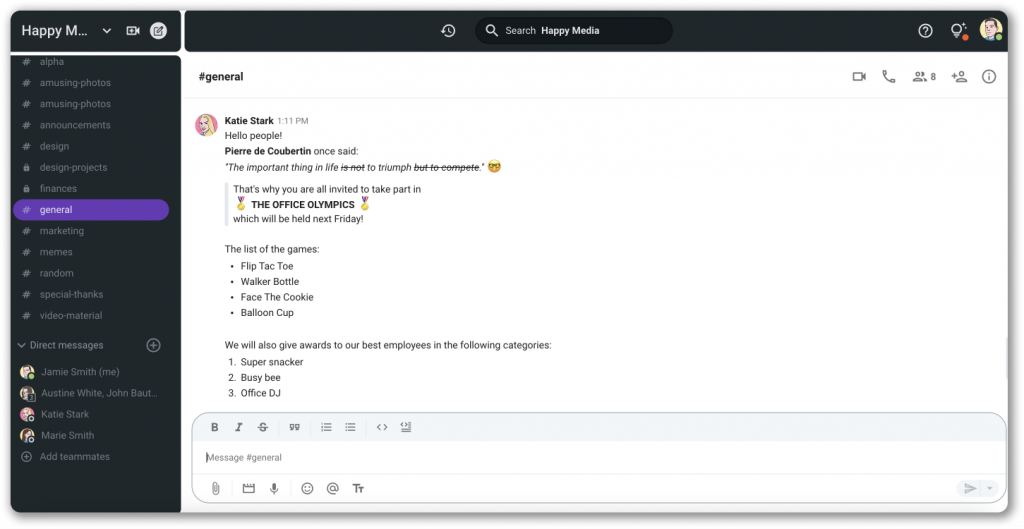The height and width of the screenshot is (529, 1024).
Task: Open the emoji picker
Action: click(307, 489)
